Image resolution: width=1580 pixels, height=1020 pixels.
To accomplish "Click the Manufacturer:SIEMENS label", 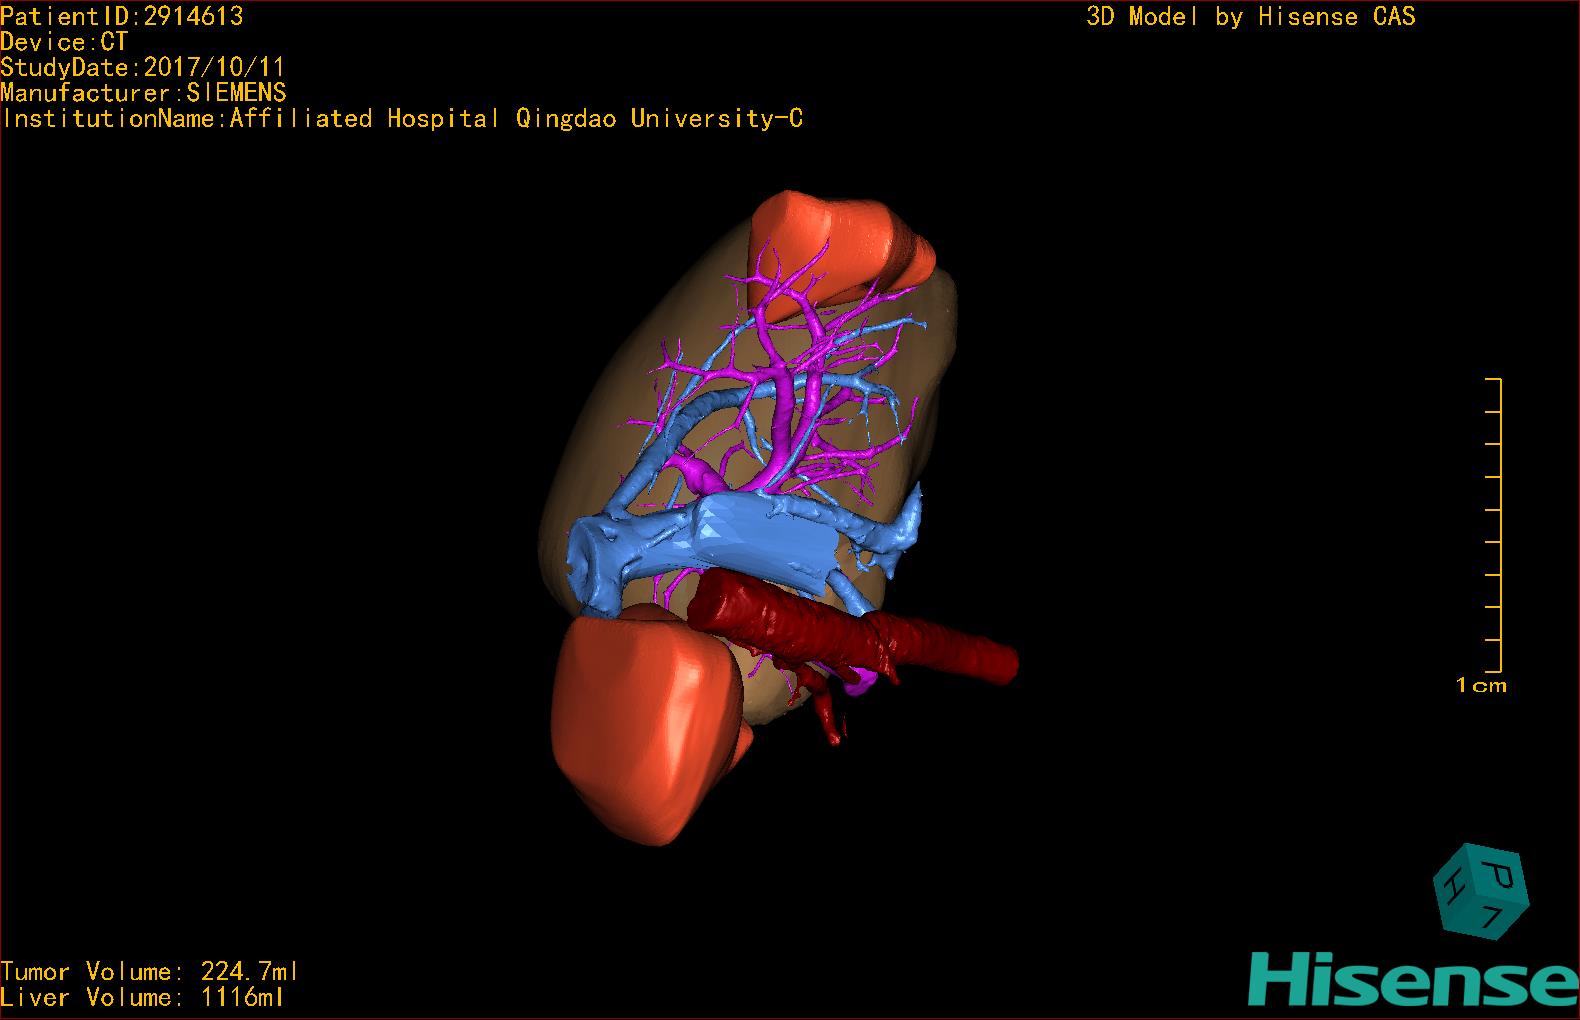I will point(143,93).
